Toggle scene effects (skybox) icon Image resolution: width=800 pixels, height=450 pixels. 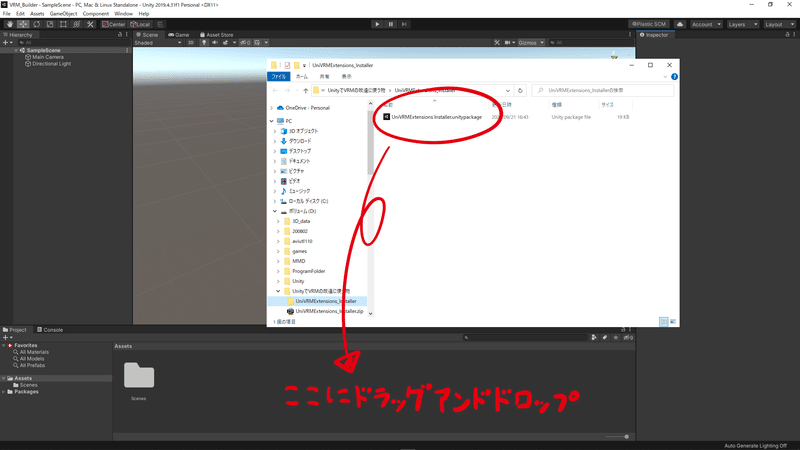click(226, 43)
